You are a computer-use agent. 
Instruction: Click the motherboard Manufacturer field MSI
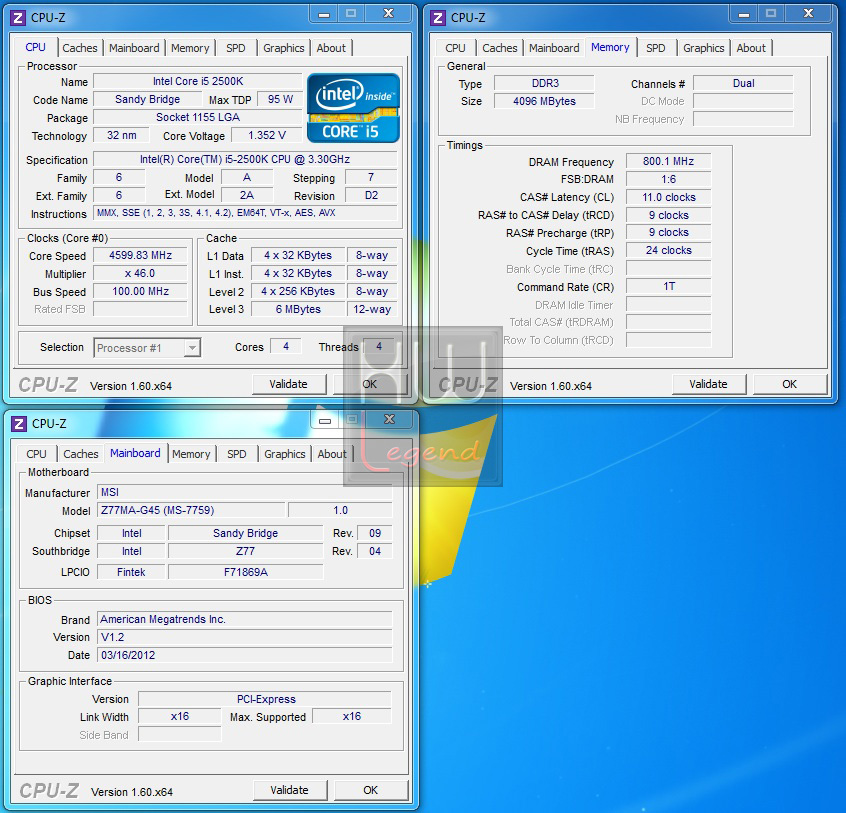pos(245,492)
